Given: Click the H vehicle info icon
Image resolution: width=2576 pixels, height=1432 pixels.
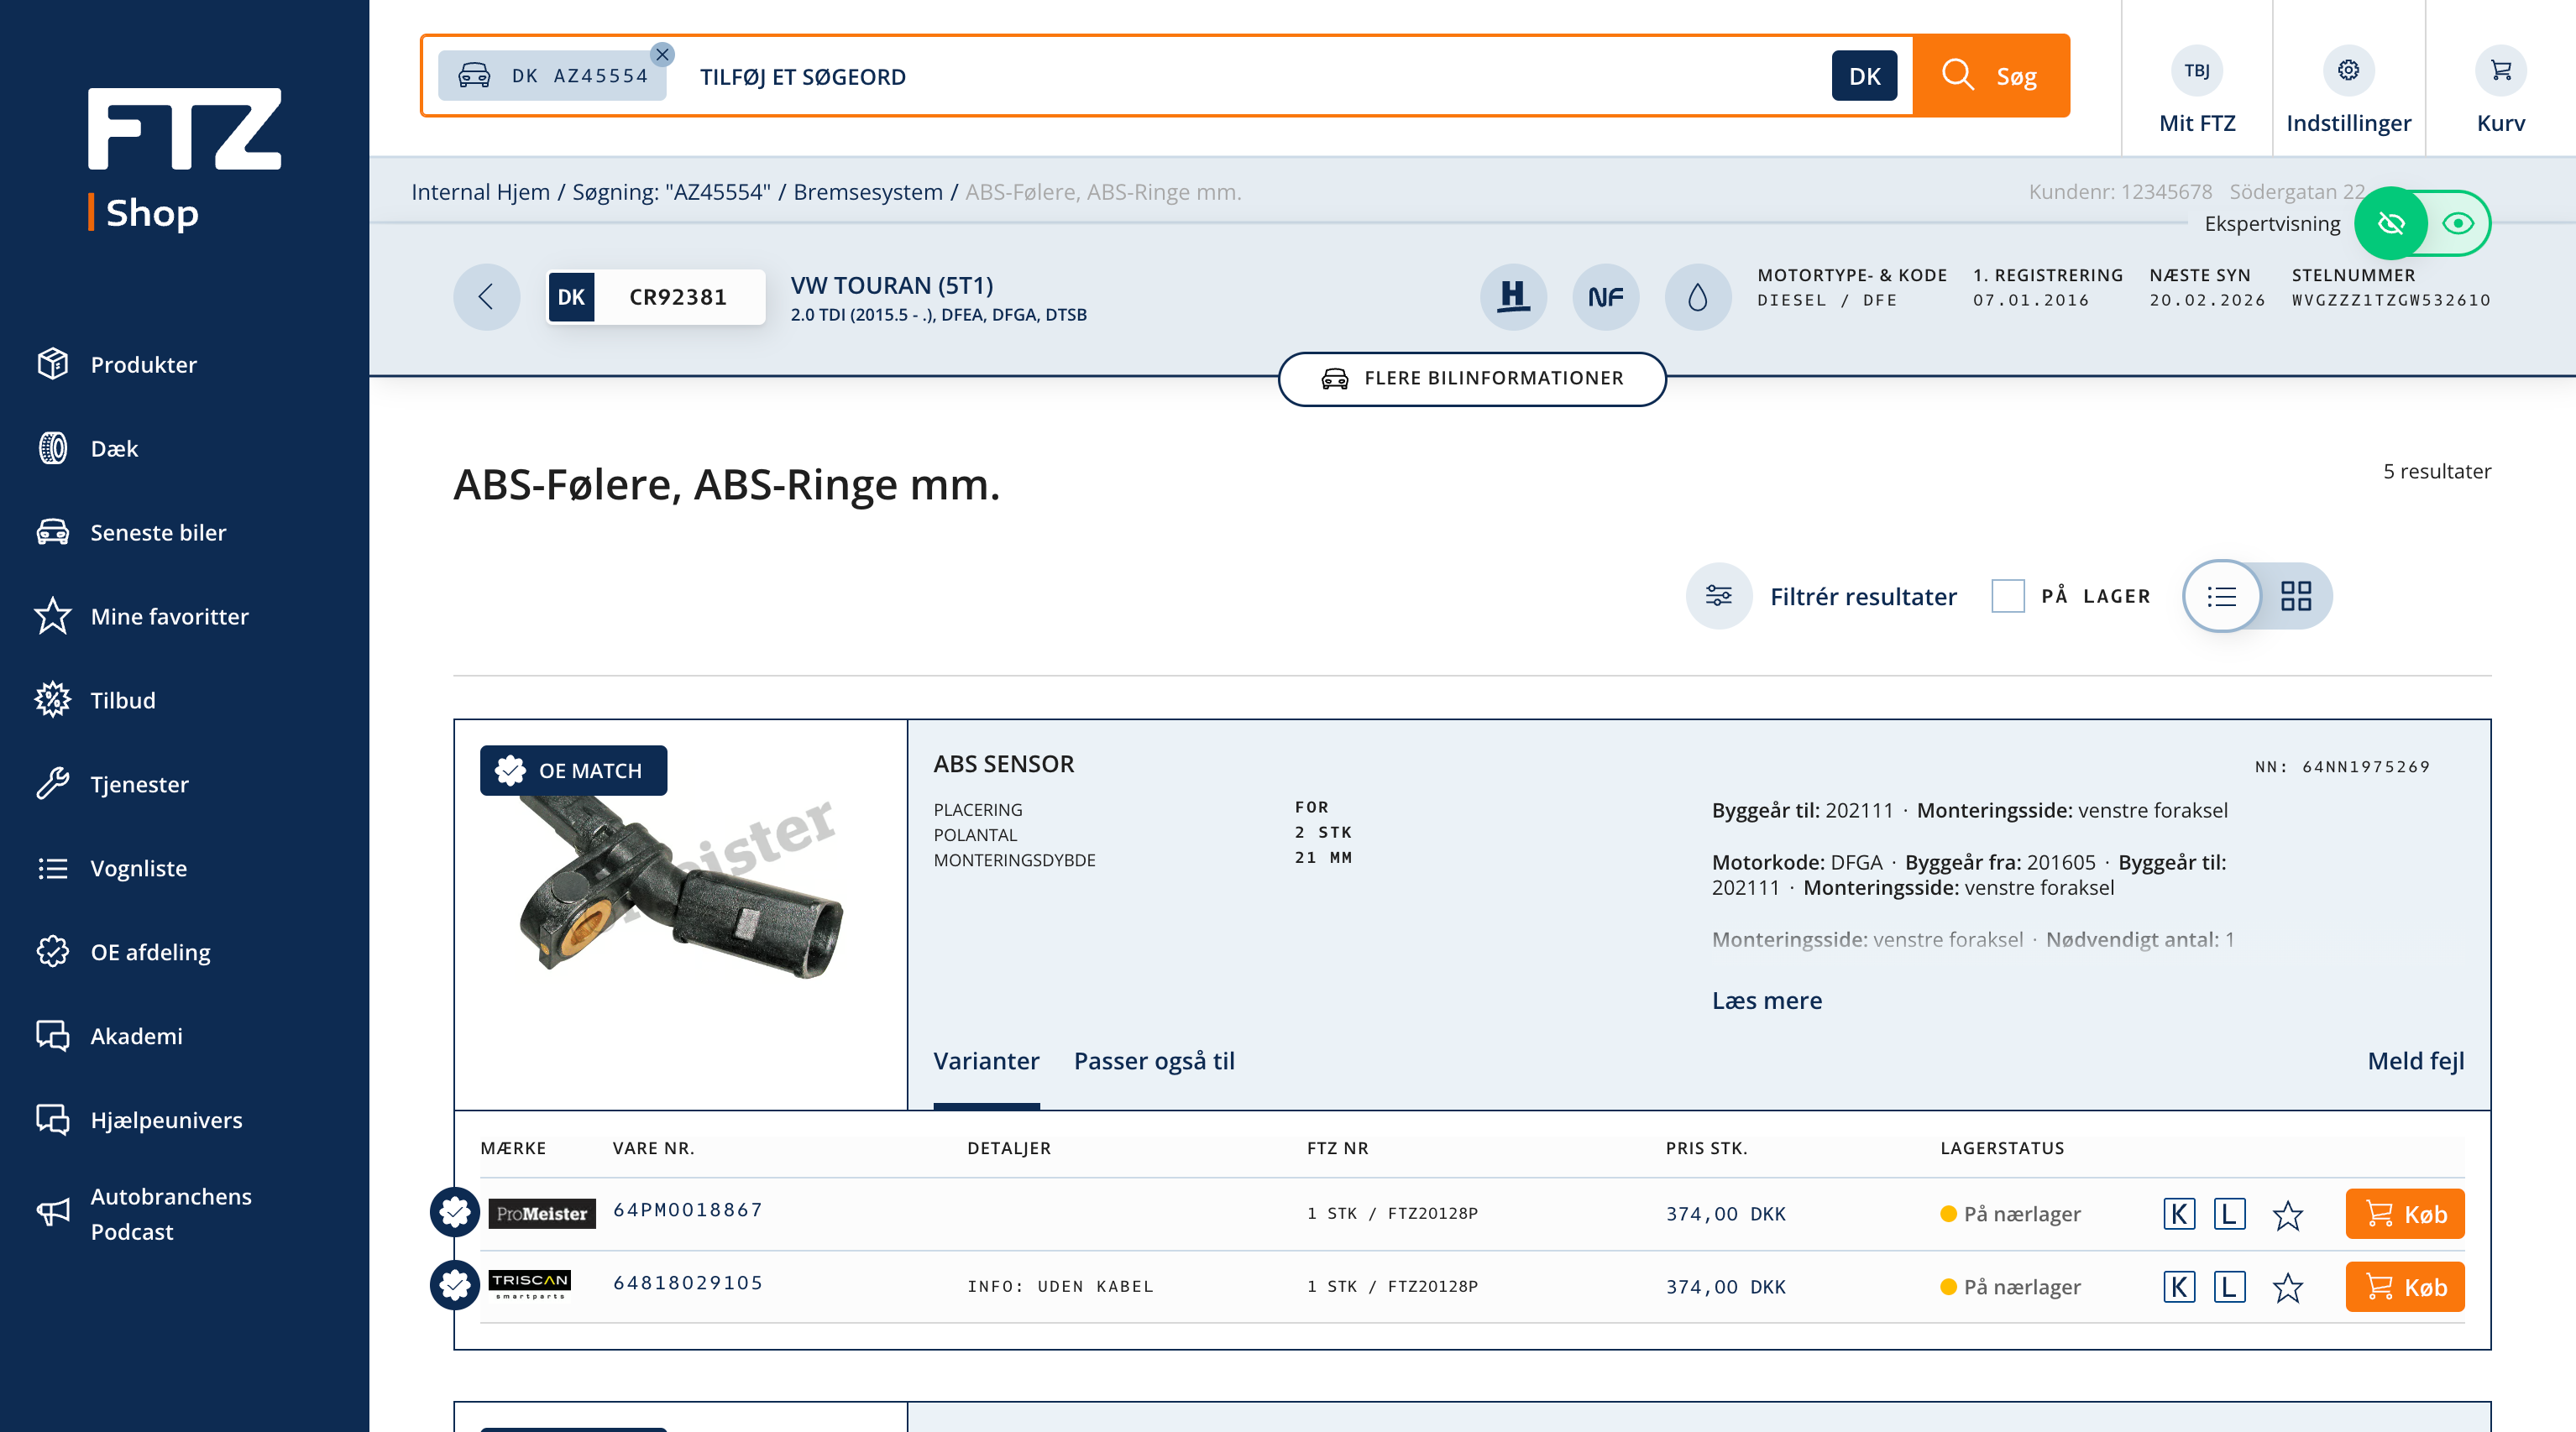Looking at the screenshot, I should click(1513, 297).
